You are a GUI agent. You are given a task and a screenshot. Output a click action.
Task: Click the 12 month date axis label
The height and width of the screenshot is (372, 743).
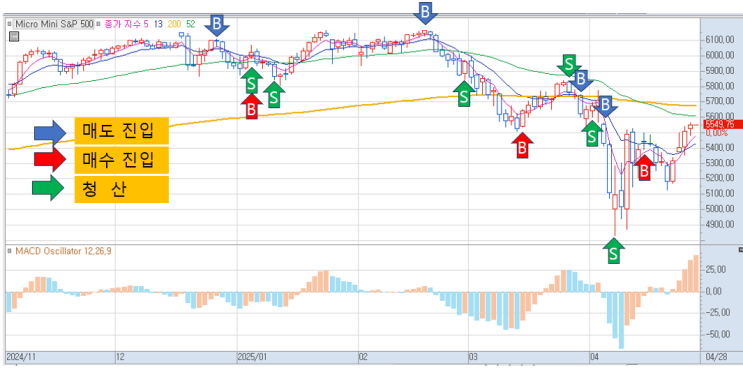tap(120, 357)
